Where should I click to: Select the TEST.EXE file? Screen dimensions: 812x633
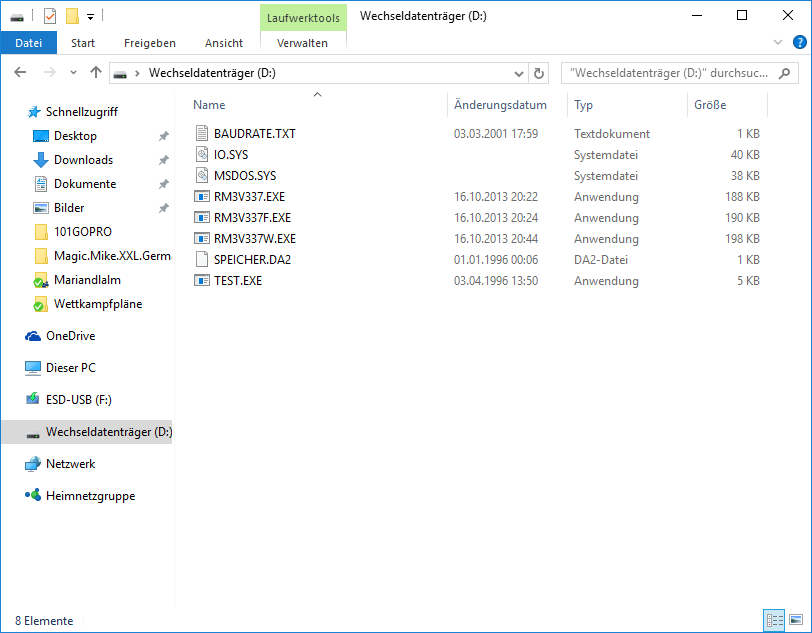[238, 281]
